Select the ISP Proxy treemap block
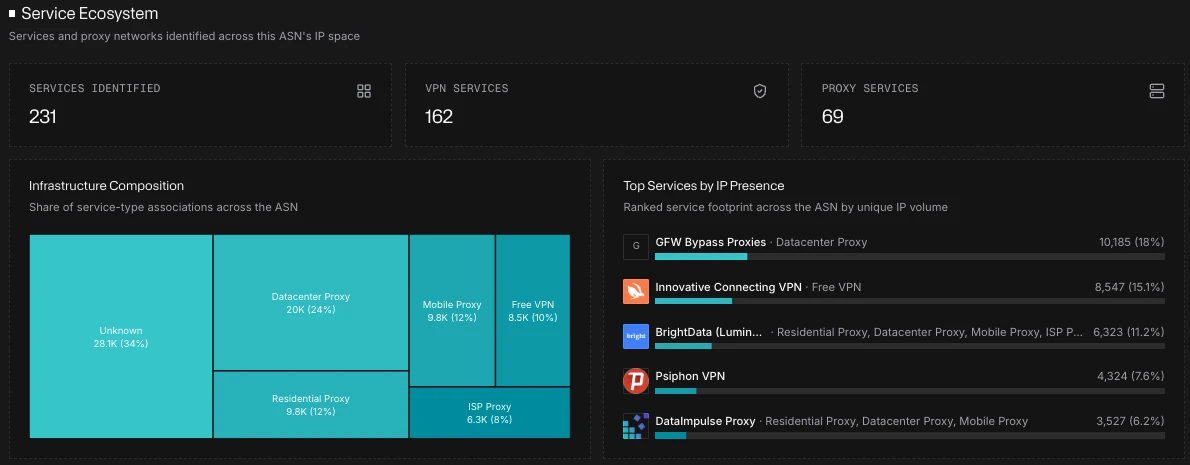The height and width of the screenshot is (465, 1190). (x=490, y=413)
